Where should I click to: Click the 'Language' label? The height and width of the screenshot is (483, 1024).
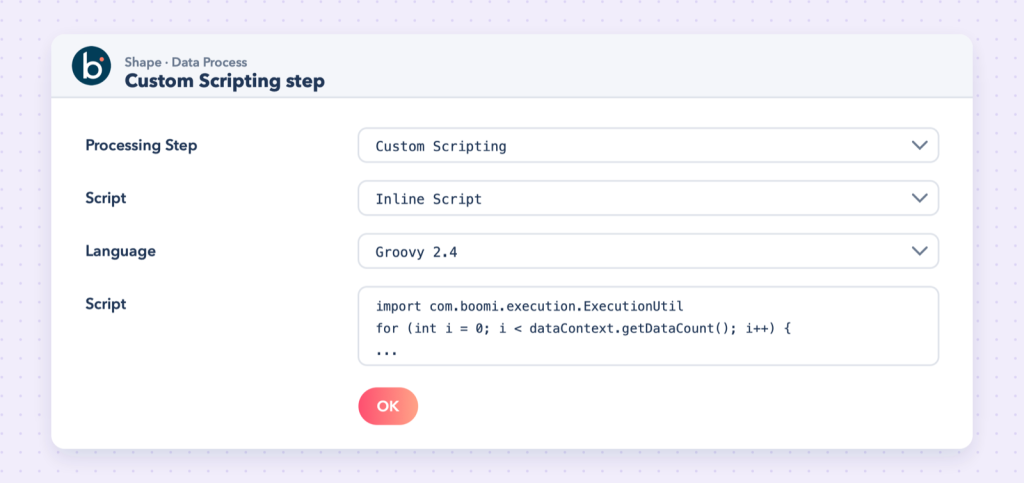coord(120,251)
